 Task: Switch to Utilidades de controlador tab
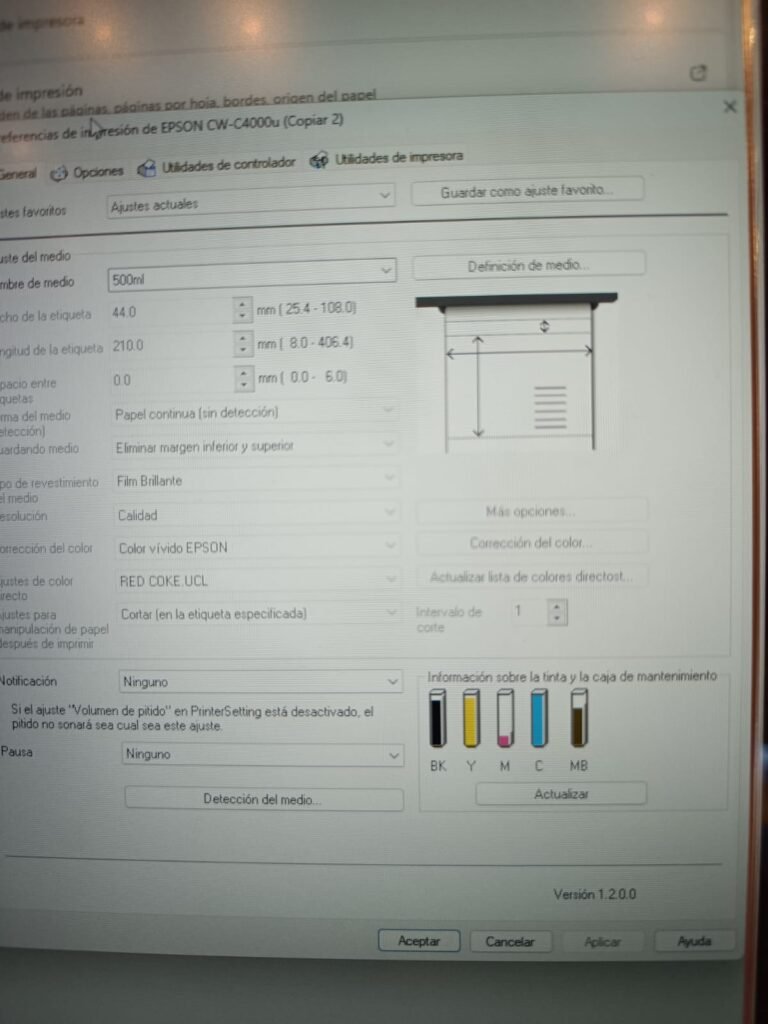coord(217,165)
